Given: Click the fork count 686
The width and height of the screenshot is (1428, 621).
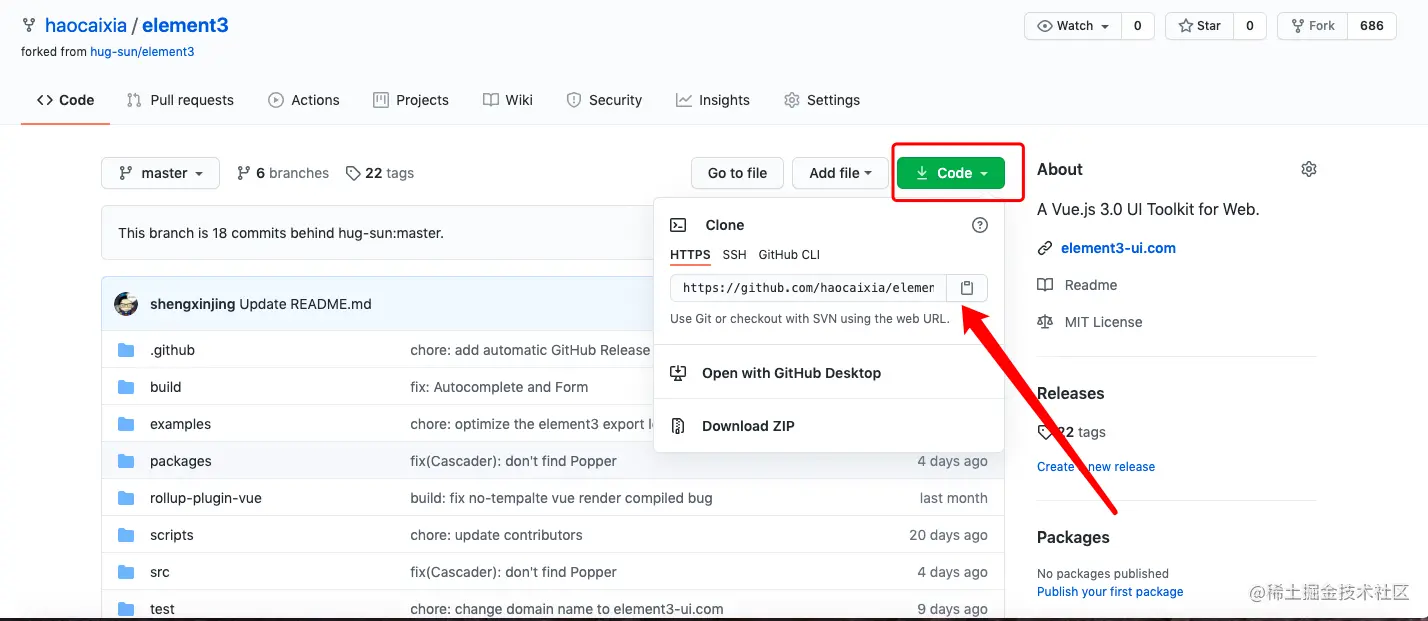Looking at the screenshot, I should coord(1371,26).
